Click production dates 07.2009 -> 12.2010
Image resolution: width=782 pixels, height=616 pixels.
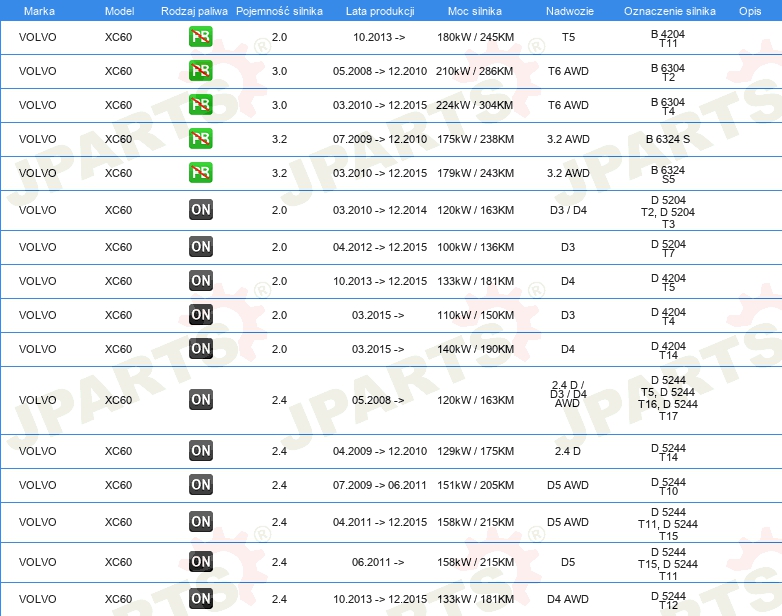380,139
